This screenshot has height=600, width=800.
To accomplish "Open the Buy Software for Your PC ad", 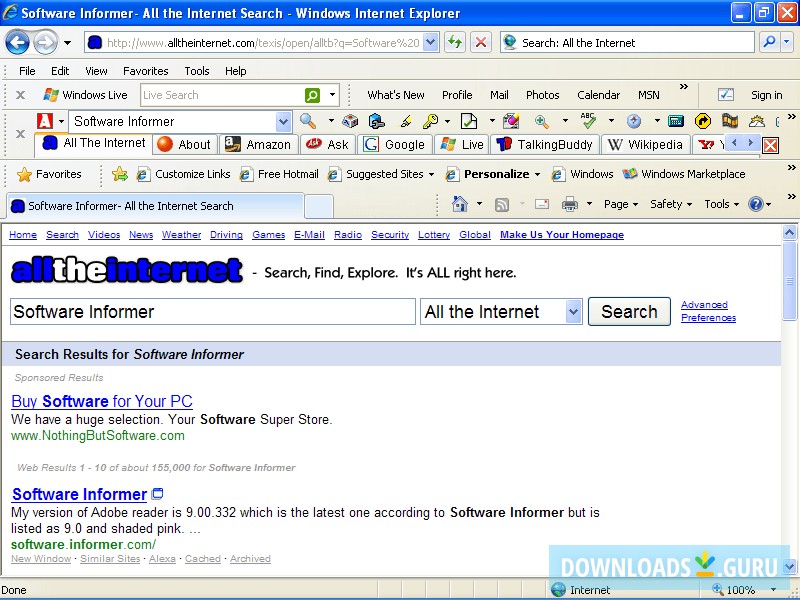I will (102, 402).
